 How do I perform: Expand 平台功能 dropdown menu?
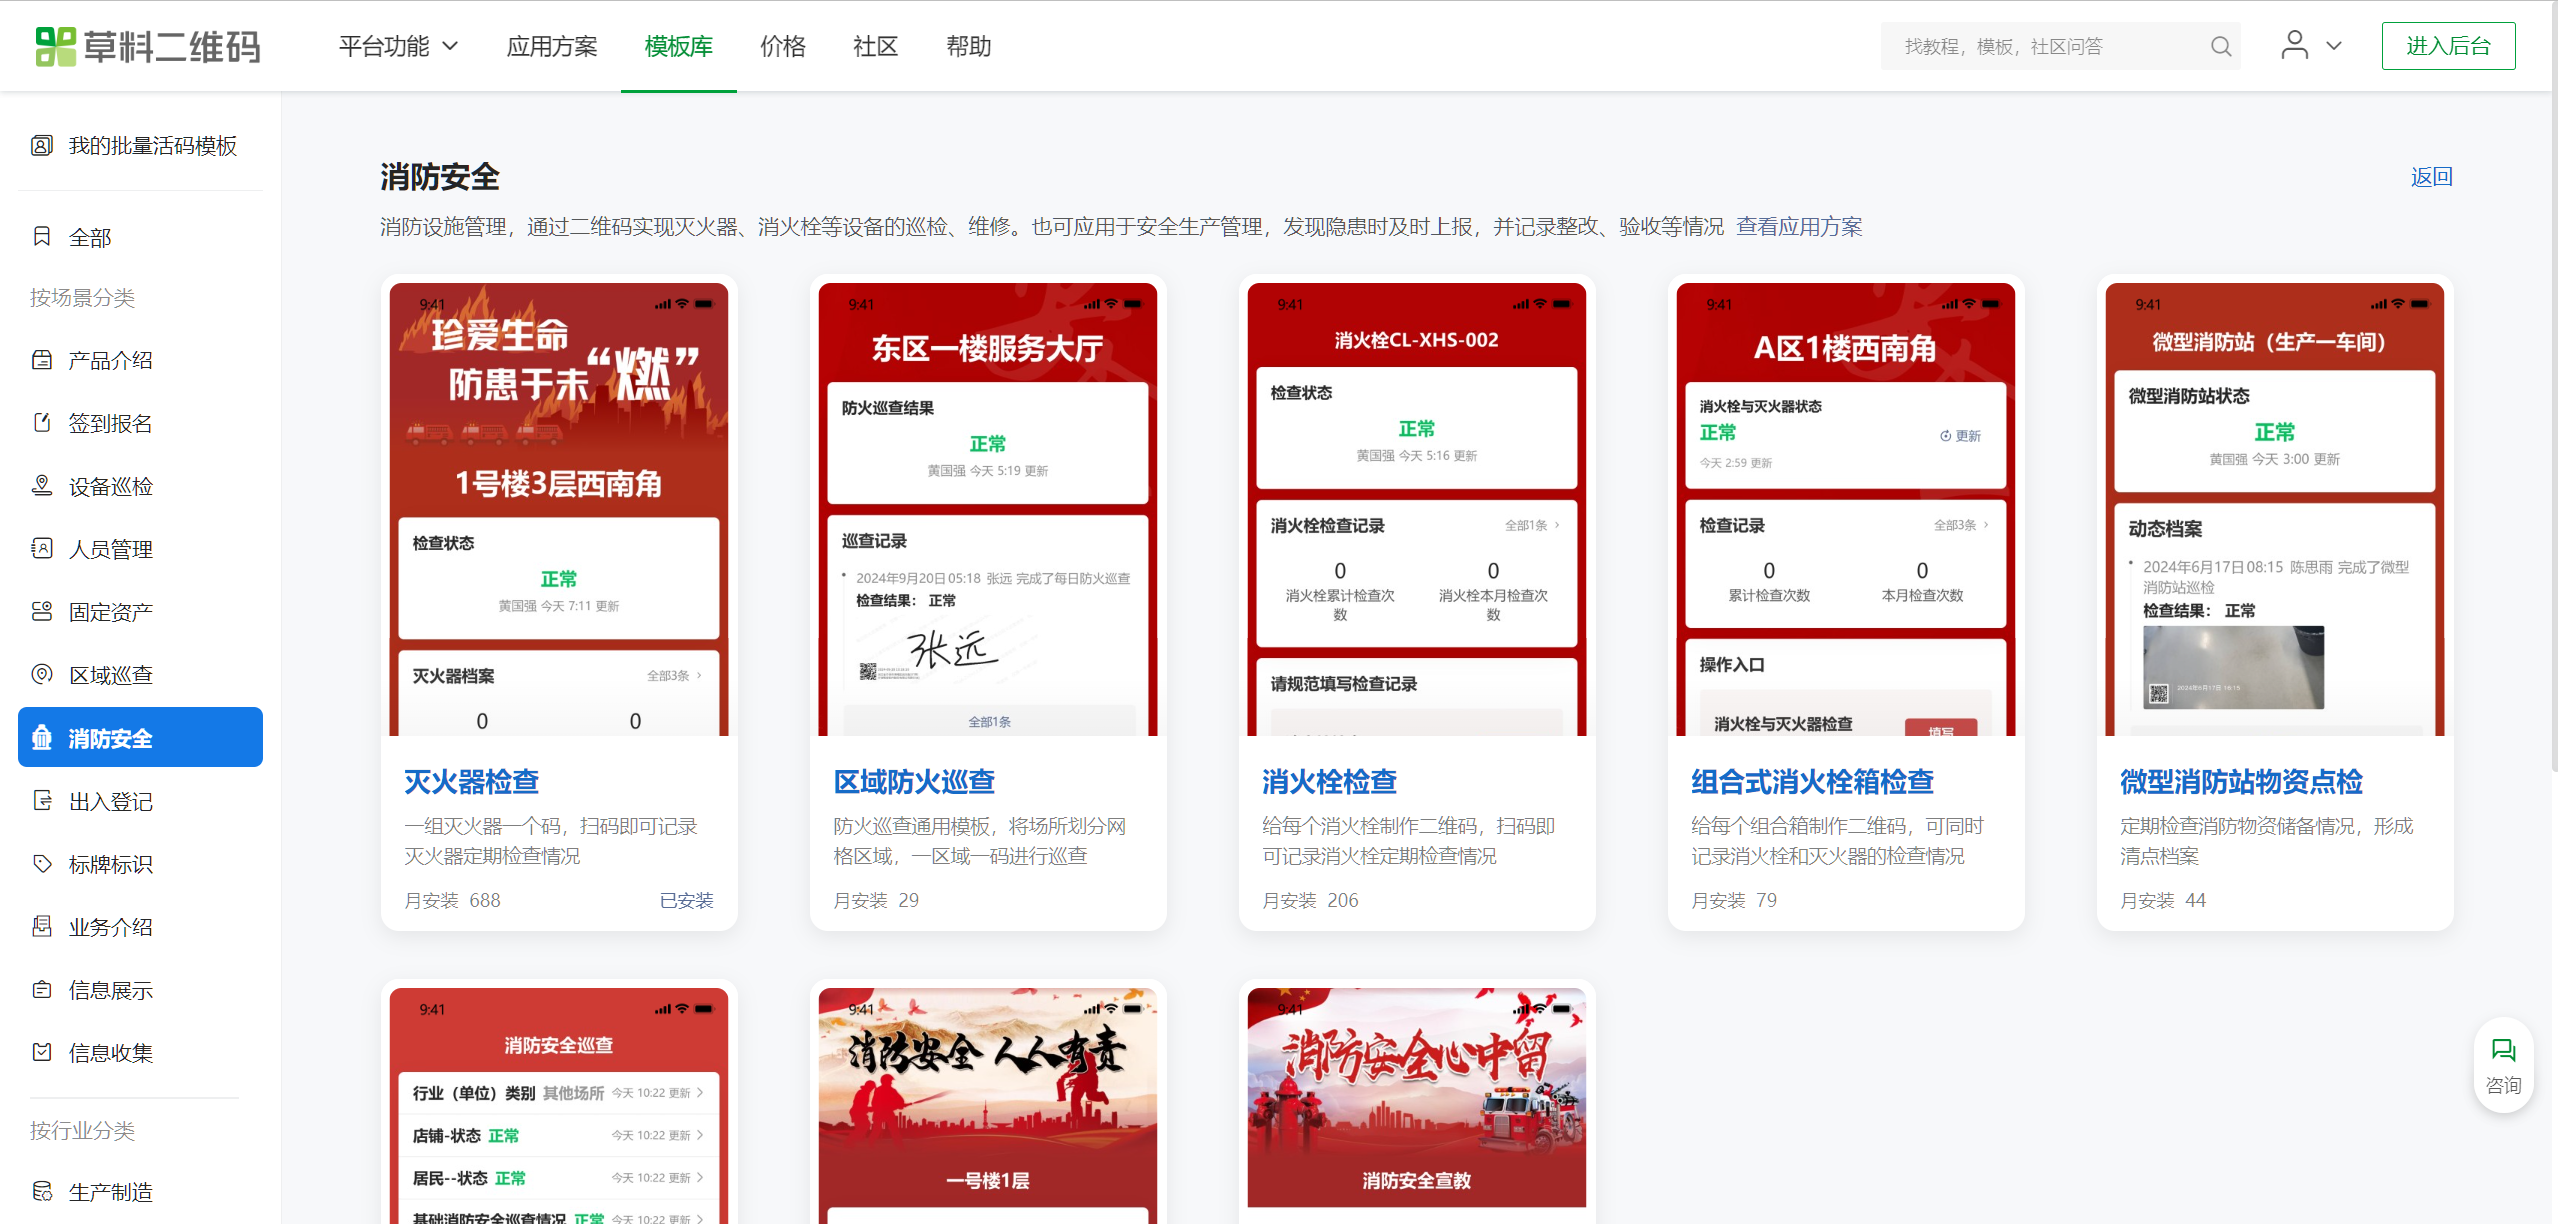point(398,46)
